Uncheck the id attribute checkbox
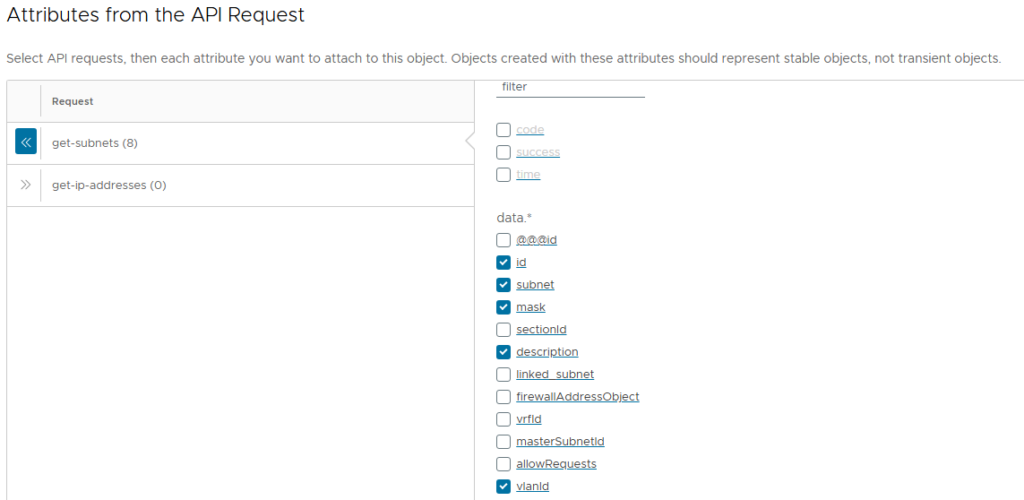This screenshot has width=1024, height=500. (x=503, y=262)
